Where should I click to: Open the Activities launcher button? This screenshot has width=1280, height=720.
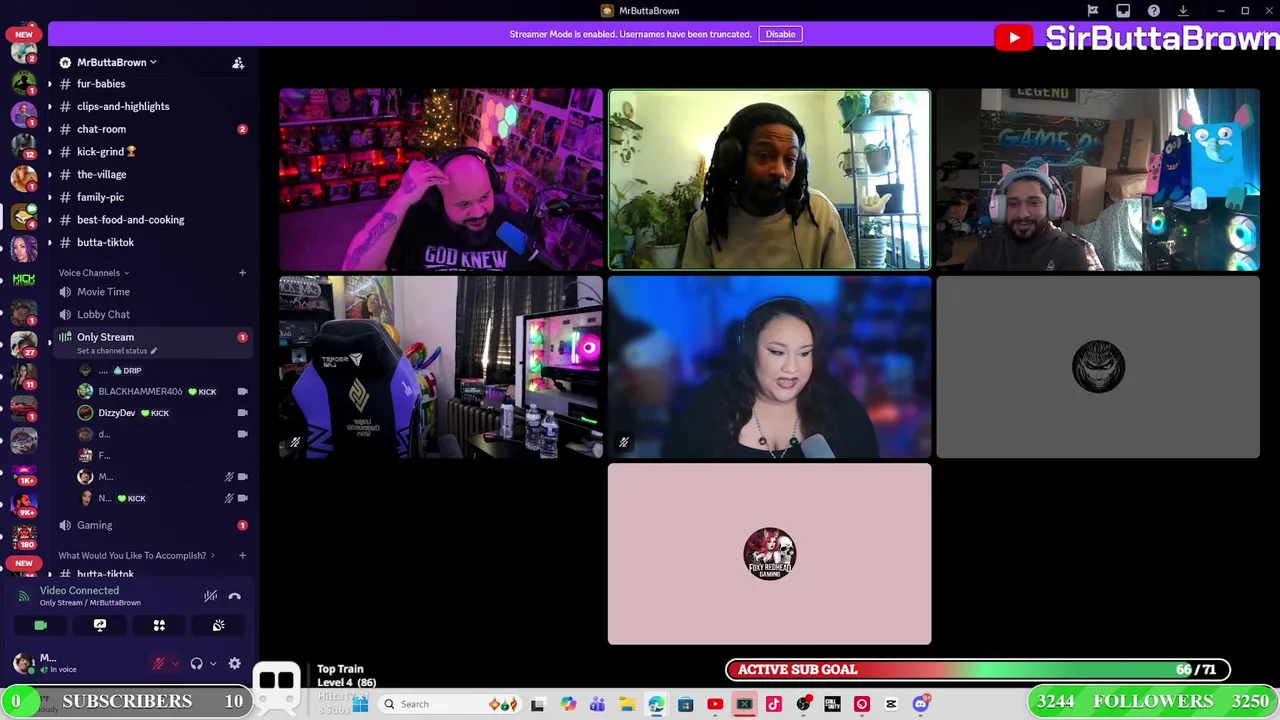coord(159,625)
